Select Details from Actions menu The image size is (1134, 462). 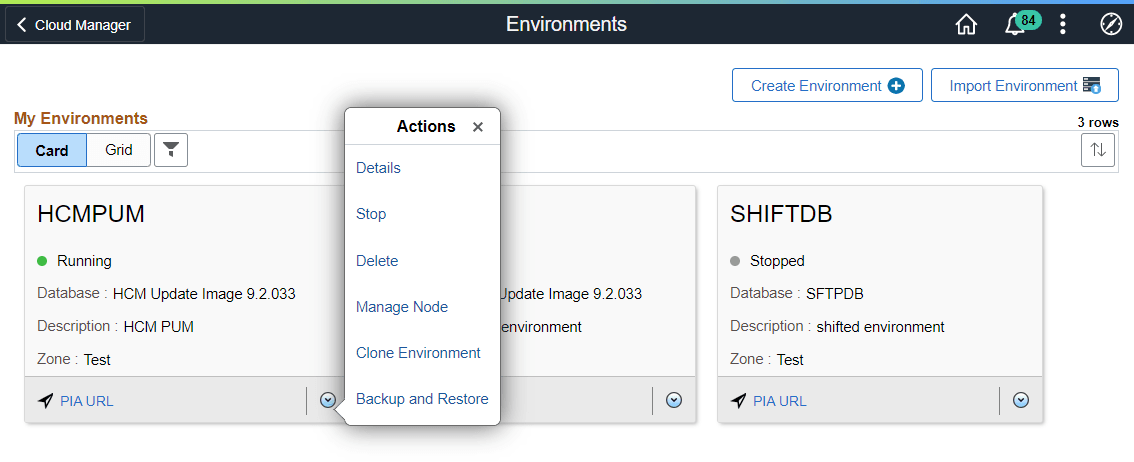378,168
